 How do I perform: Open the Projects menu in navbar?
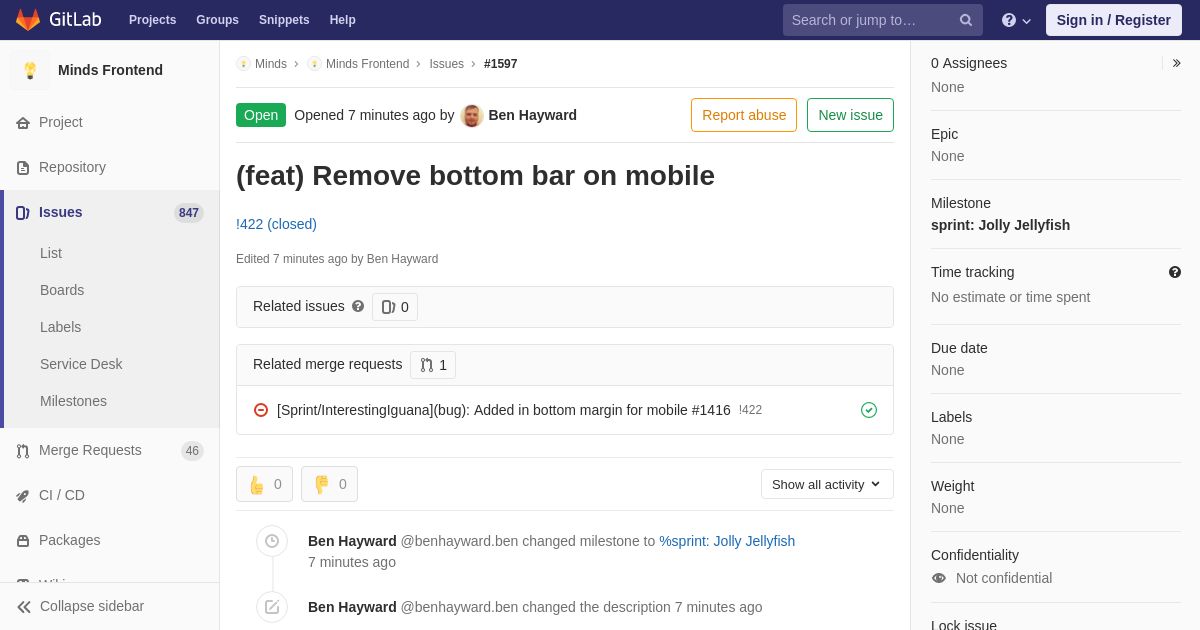(152, 20)
